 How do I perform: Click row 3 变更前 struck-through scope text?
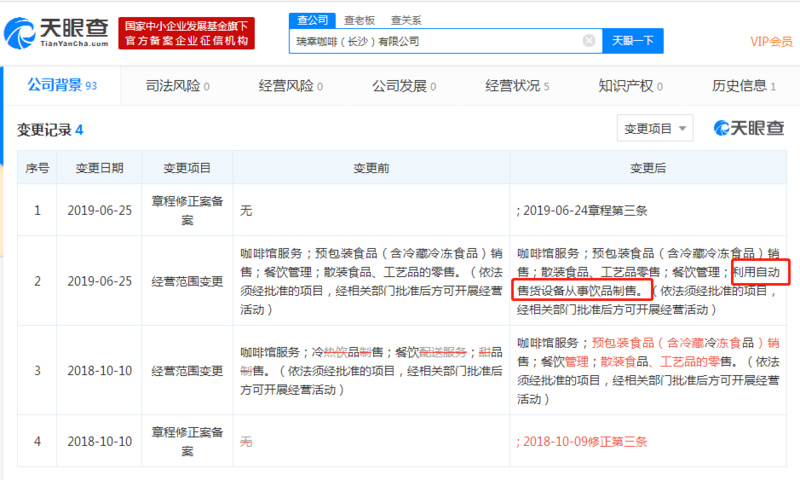(x=371, y=370)
